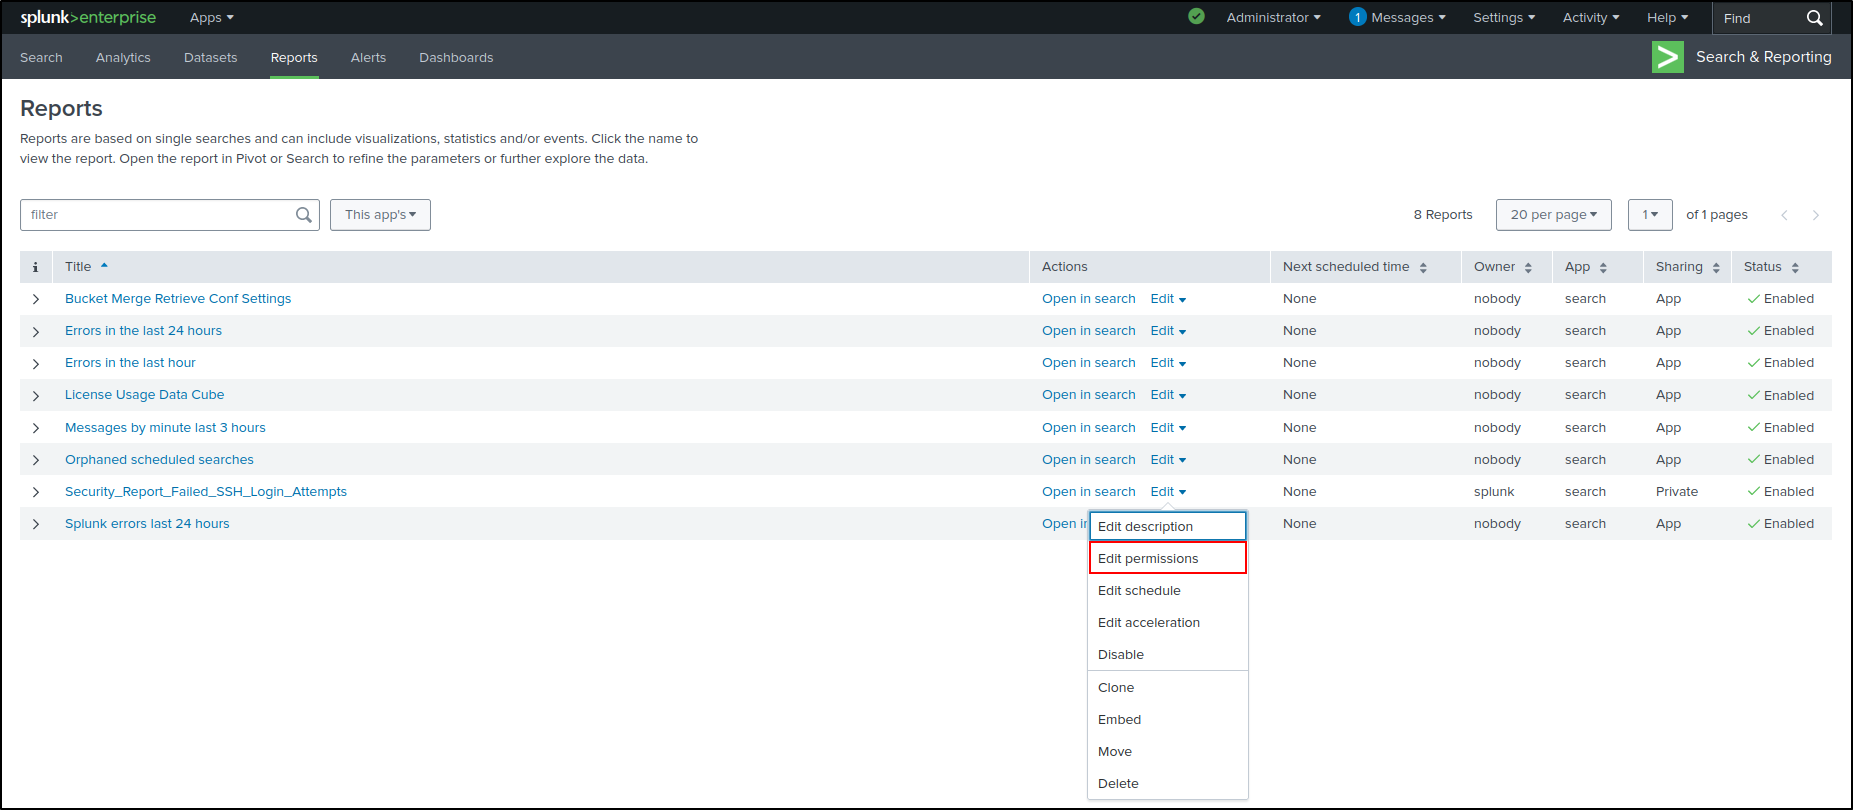Click the Messages count badge

[x=1357, y=17]
